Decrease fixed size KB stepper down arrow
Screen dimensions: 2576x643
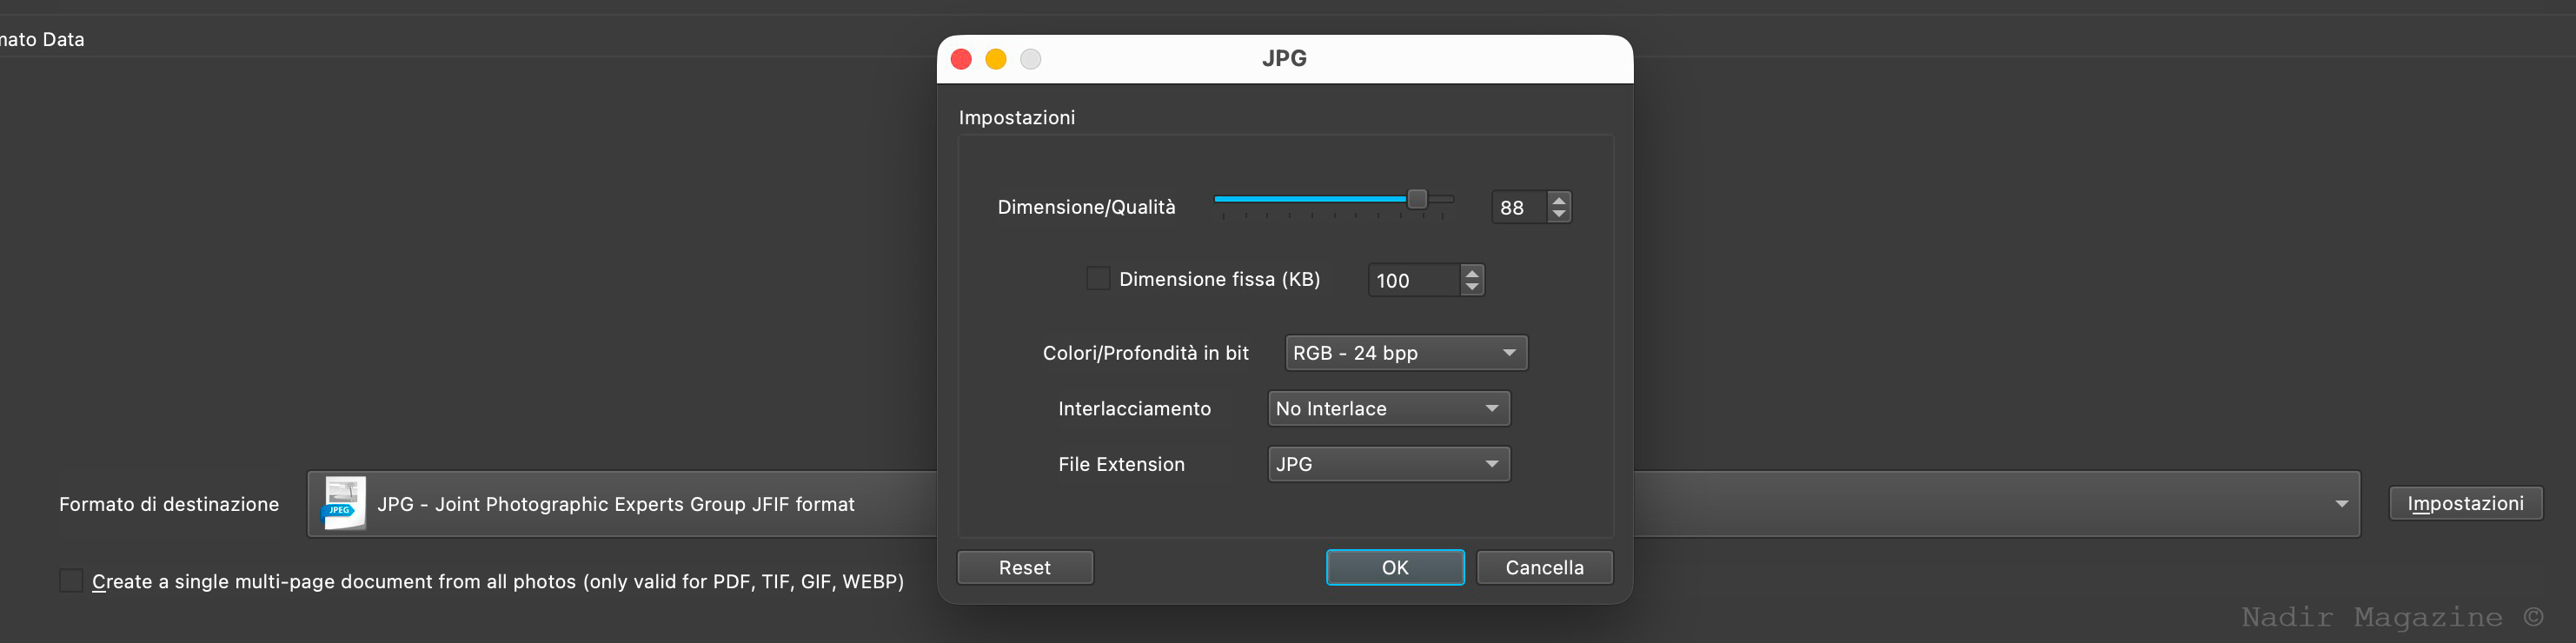[1471, 287]
